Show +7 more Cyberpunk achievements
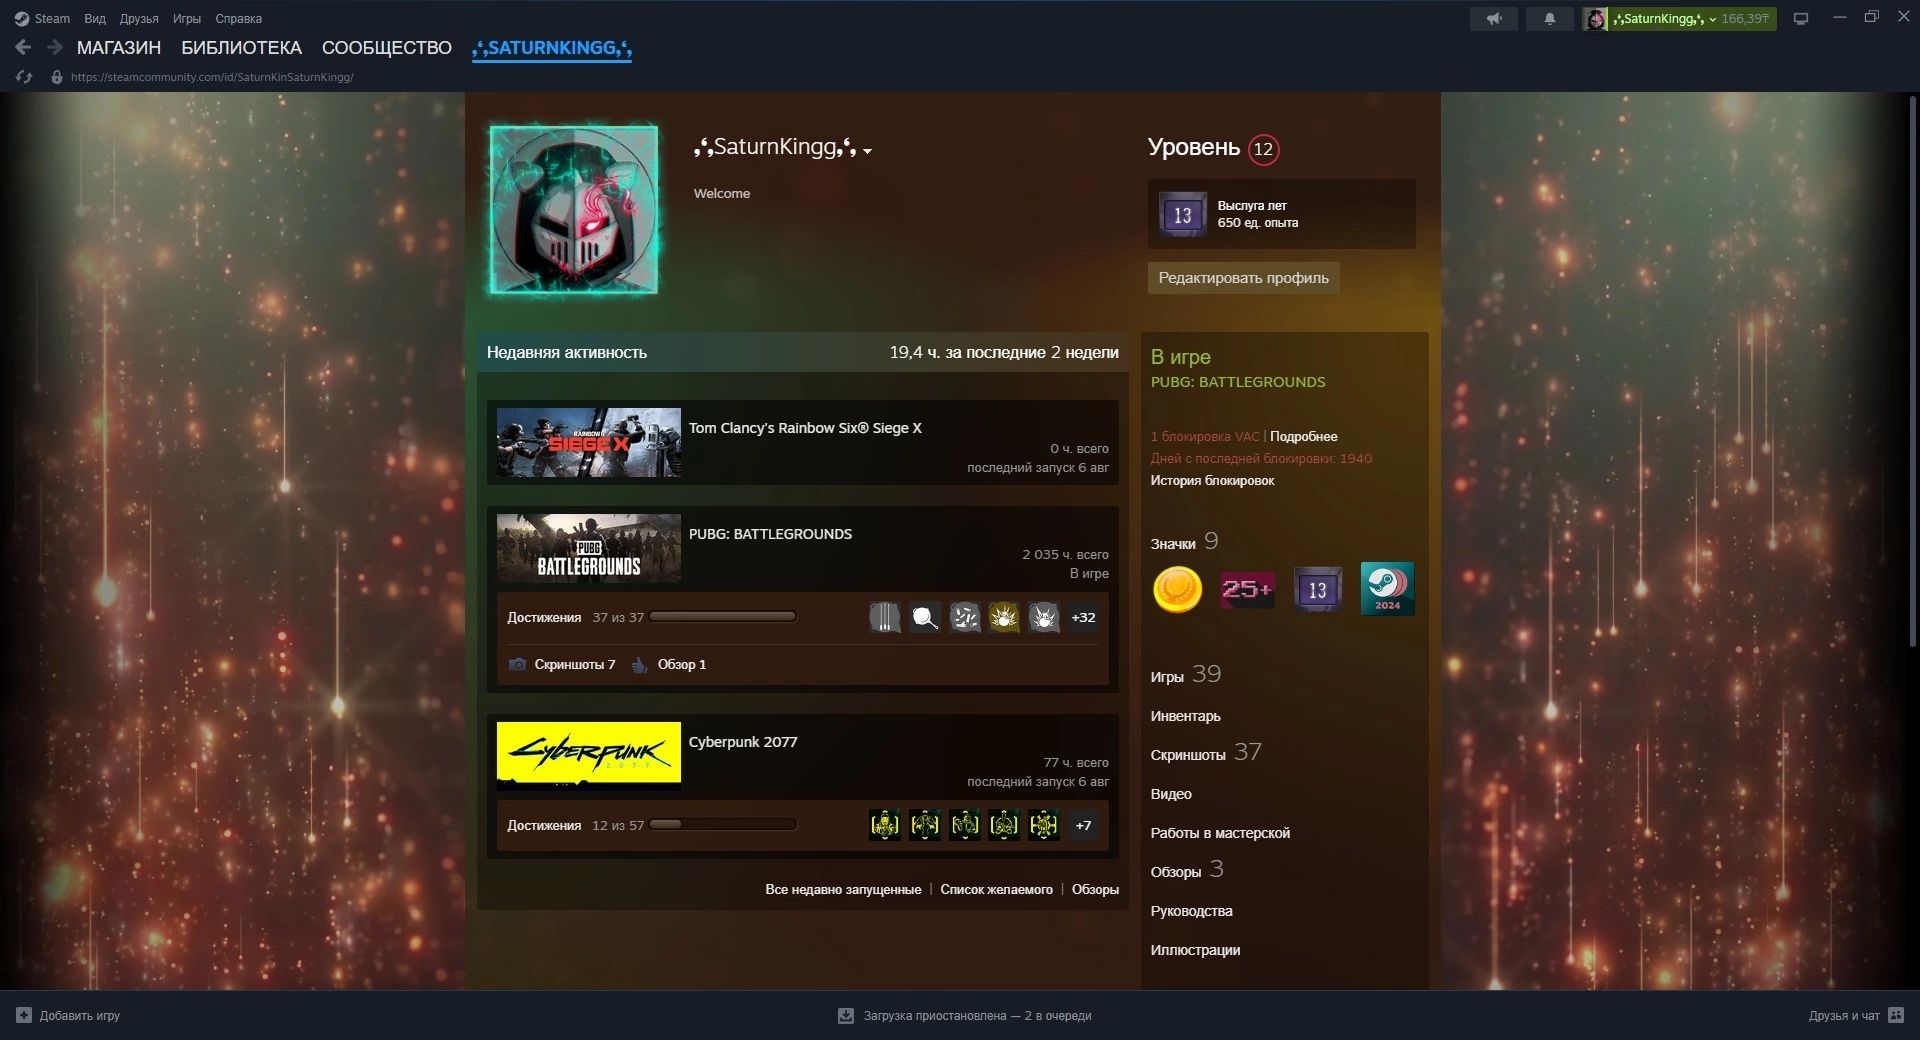This screenshot has width=1920, height=1040. (x=1083, y=825)
